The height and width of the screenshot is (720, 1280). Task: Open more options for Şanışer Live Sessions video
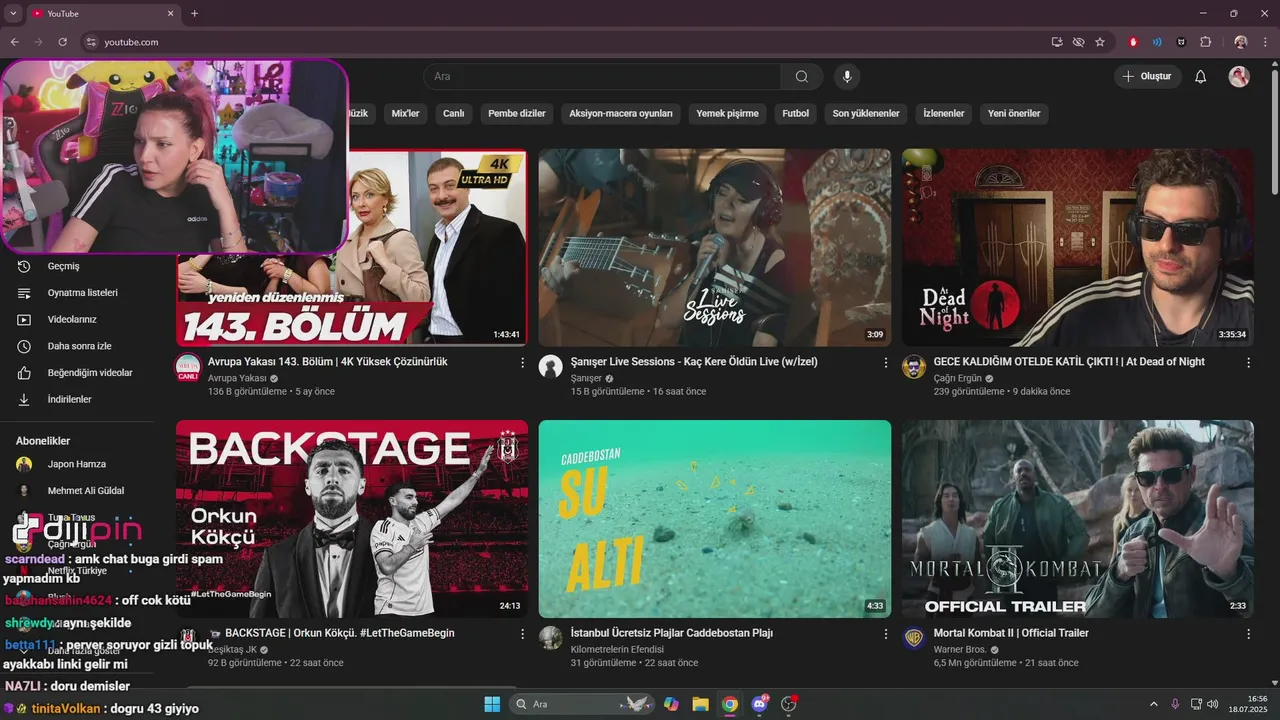[885, 362]
